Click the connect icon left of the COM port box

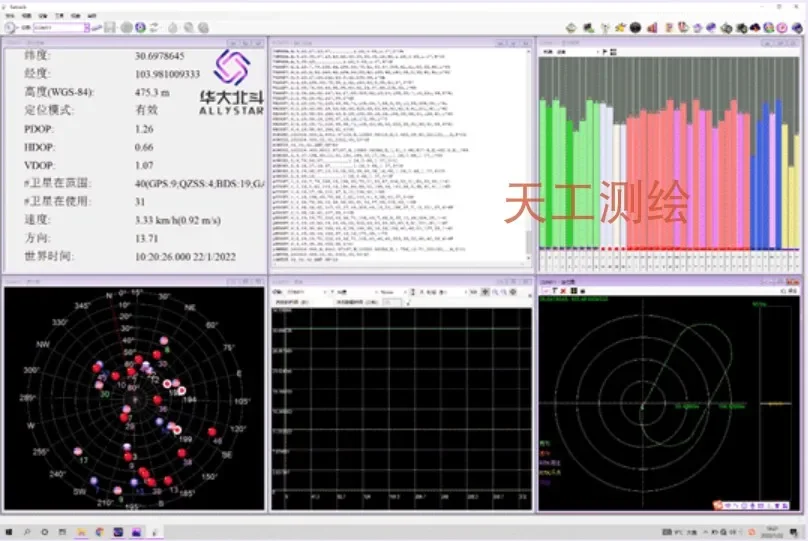[x=10, y=27]
